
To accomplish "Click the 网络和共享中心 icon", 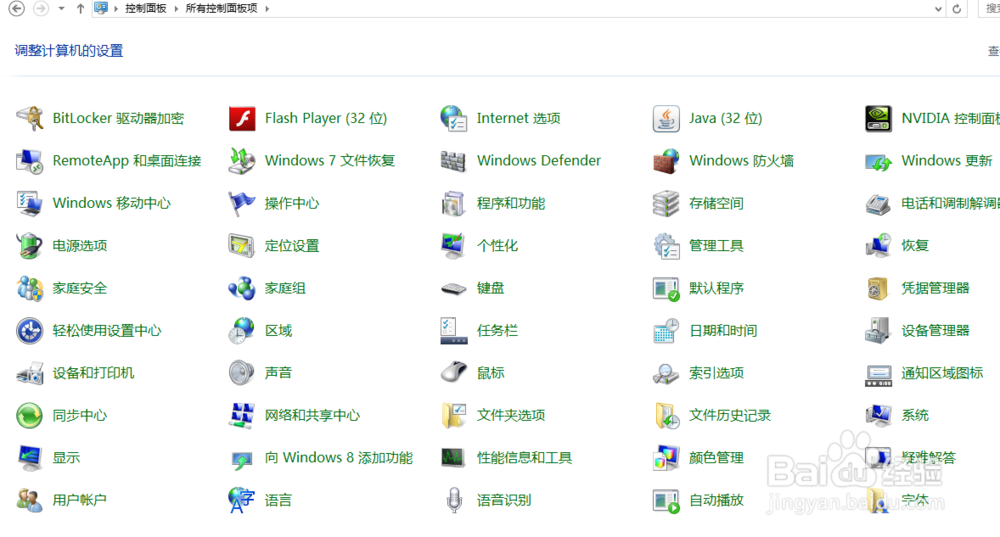I will point(242,415).
